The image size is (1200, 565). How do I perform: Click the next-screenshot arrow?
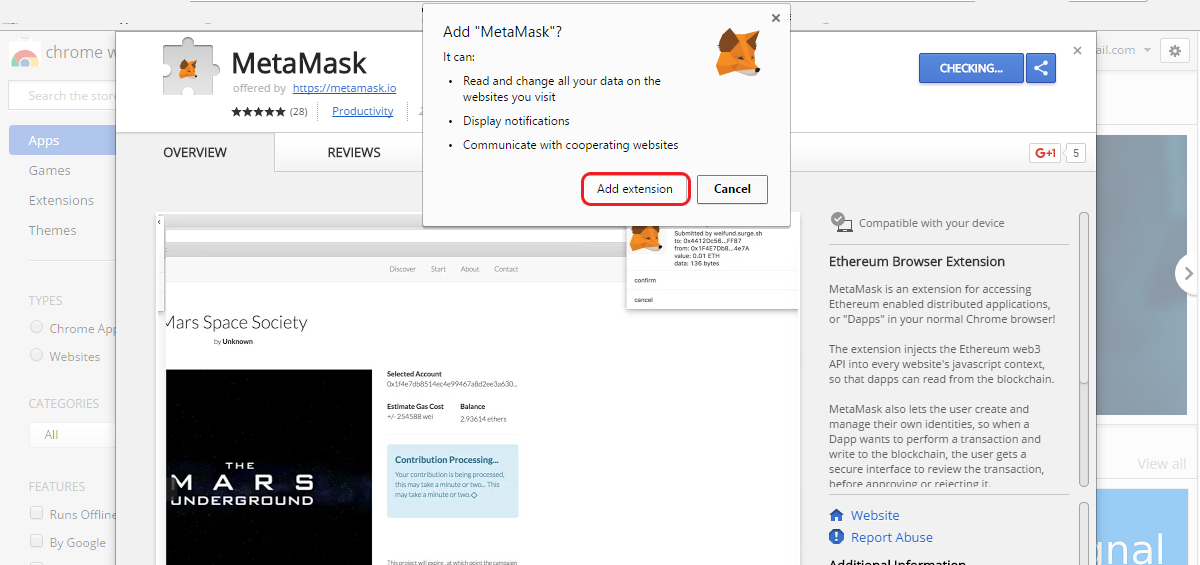coord(1188,273)
